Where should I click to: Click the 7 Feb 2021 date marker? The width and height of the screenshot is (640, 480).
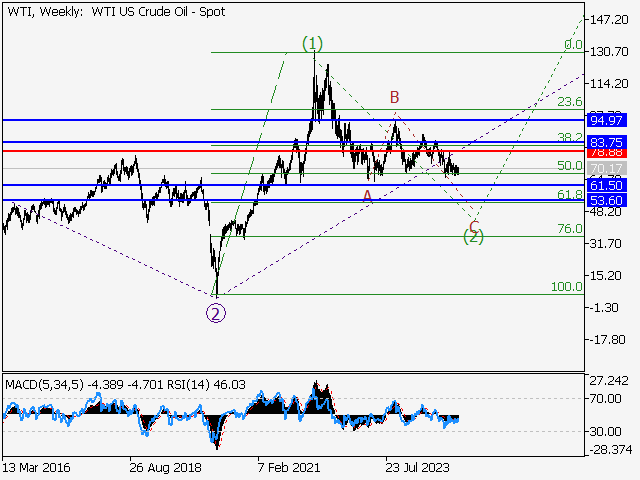288,466
